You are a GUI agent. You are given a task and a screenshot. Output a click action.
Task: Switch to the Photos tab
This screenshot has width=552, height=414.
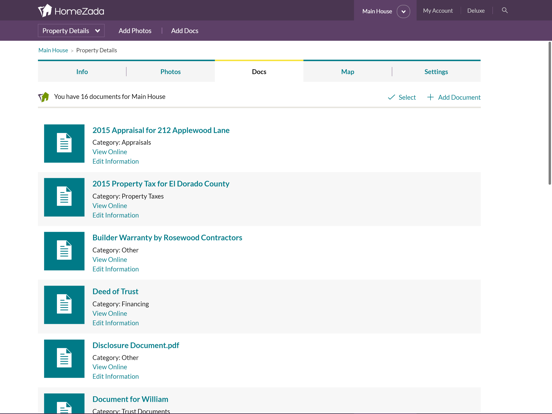pyautogui.click(x=170, y=71)
